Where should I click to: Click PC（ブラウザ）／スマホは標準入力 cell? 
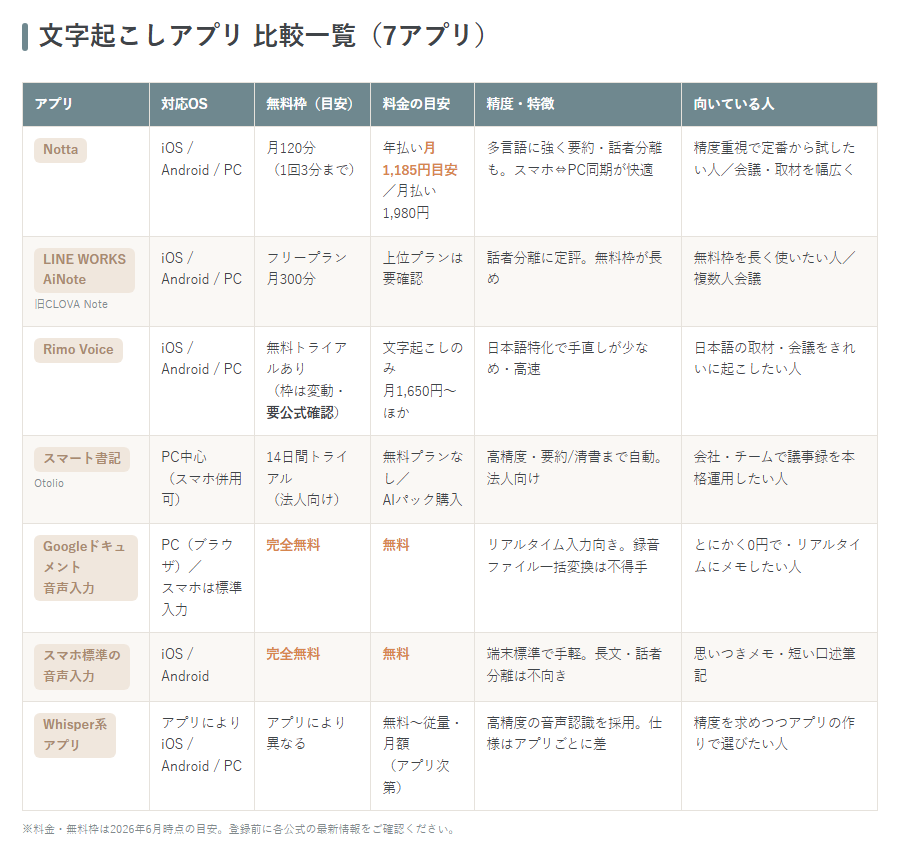(x=201, y=578)
